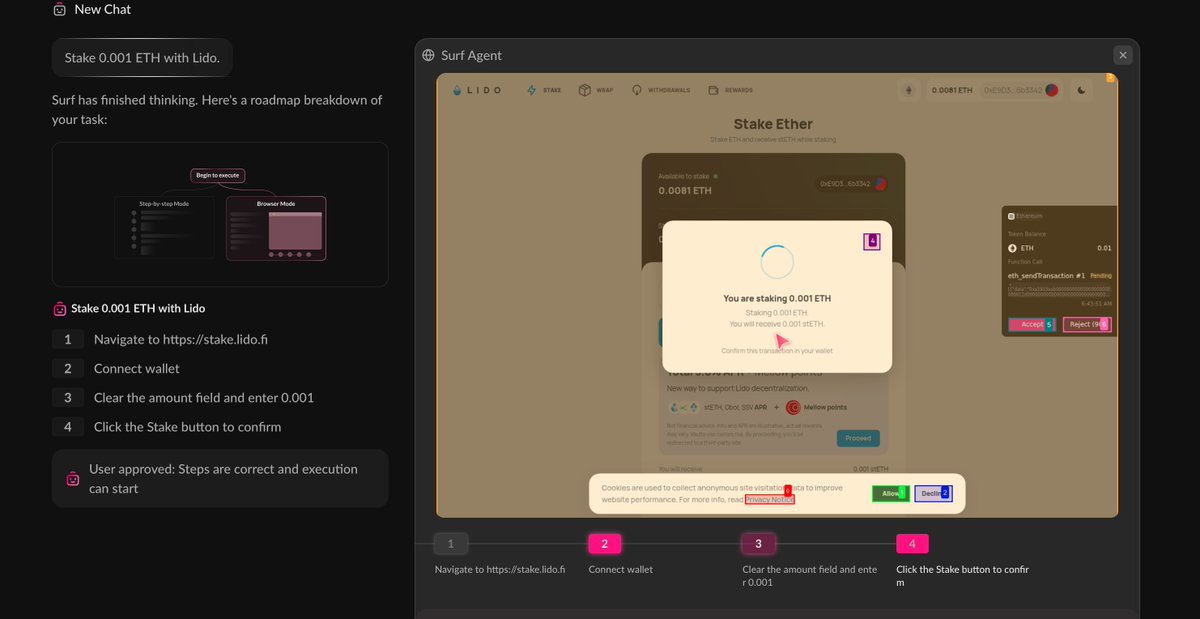This screenshot has width=1200, height=619.
Task: Open the Privacy Notice link
Action: tap(769, 499)
